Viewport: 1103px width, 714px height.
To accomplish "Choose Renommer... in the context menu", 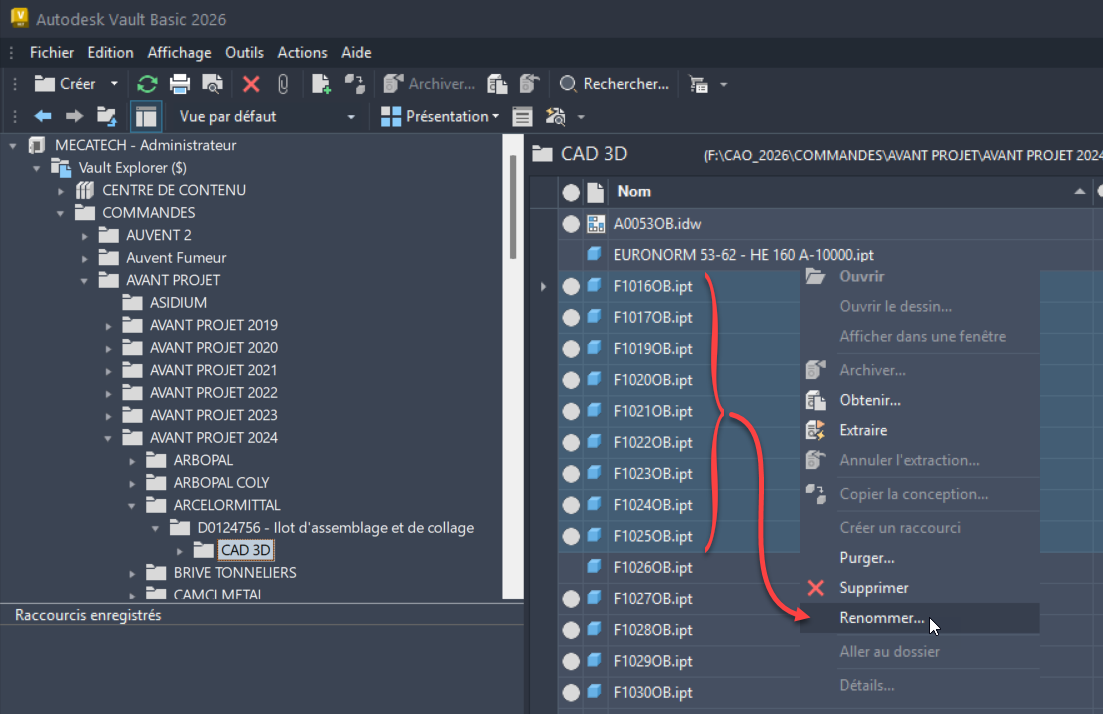I will [x=881, y=618].
